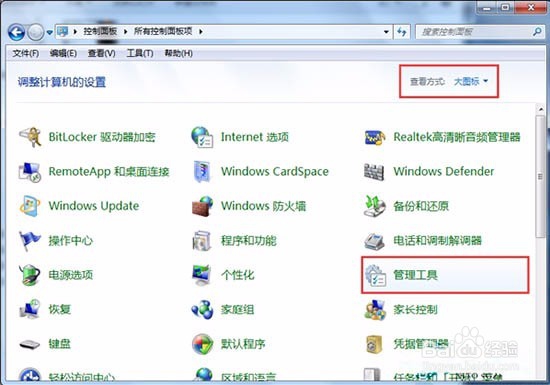Viewport: 550px width, 385px height.
Task: Click the vertical scrollbar thumb
Action: [x=540, y=177]
